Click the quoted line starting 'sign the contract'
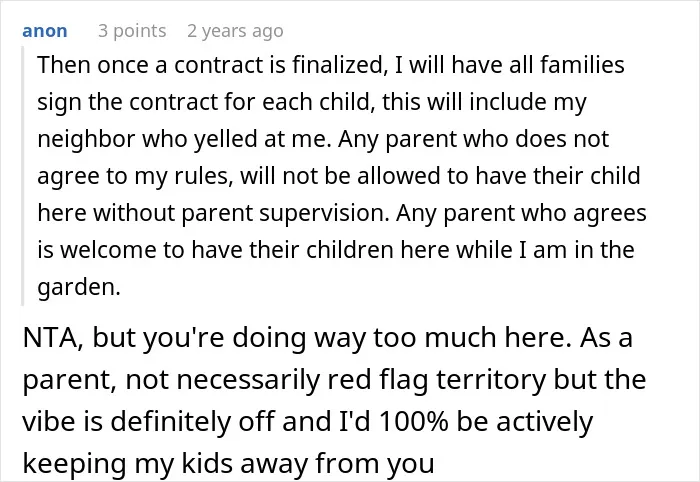This screenshot has width=700, height=482. point(312,102)
